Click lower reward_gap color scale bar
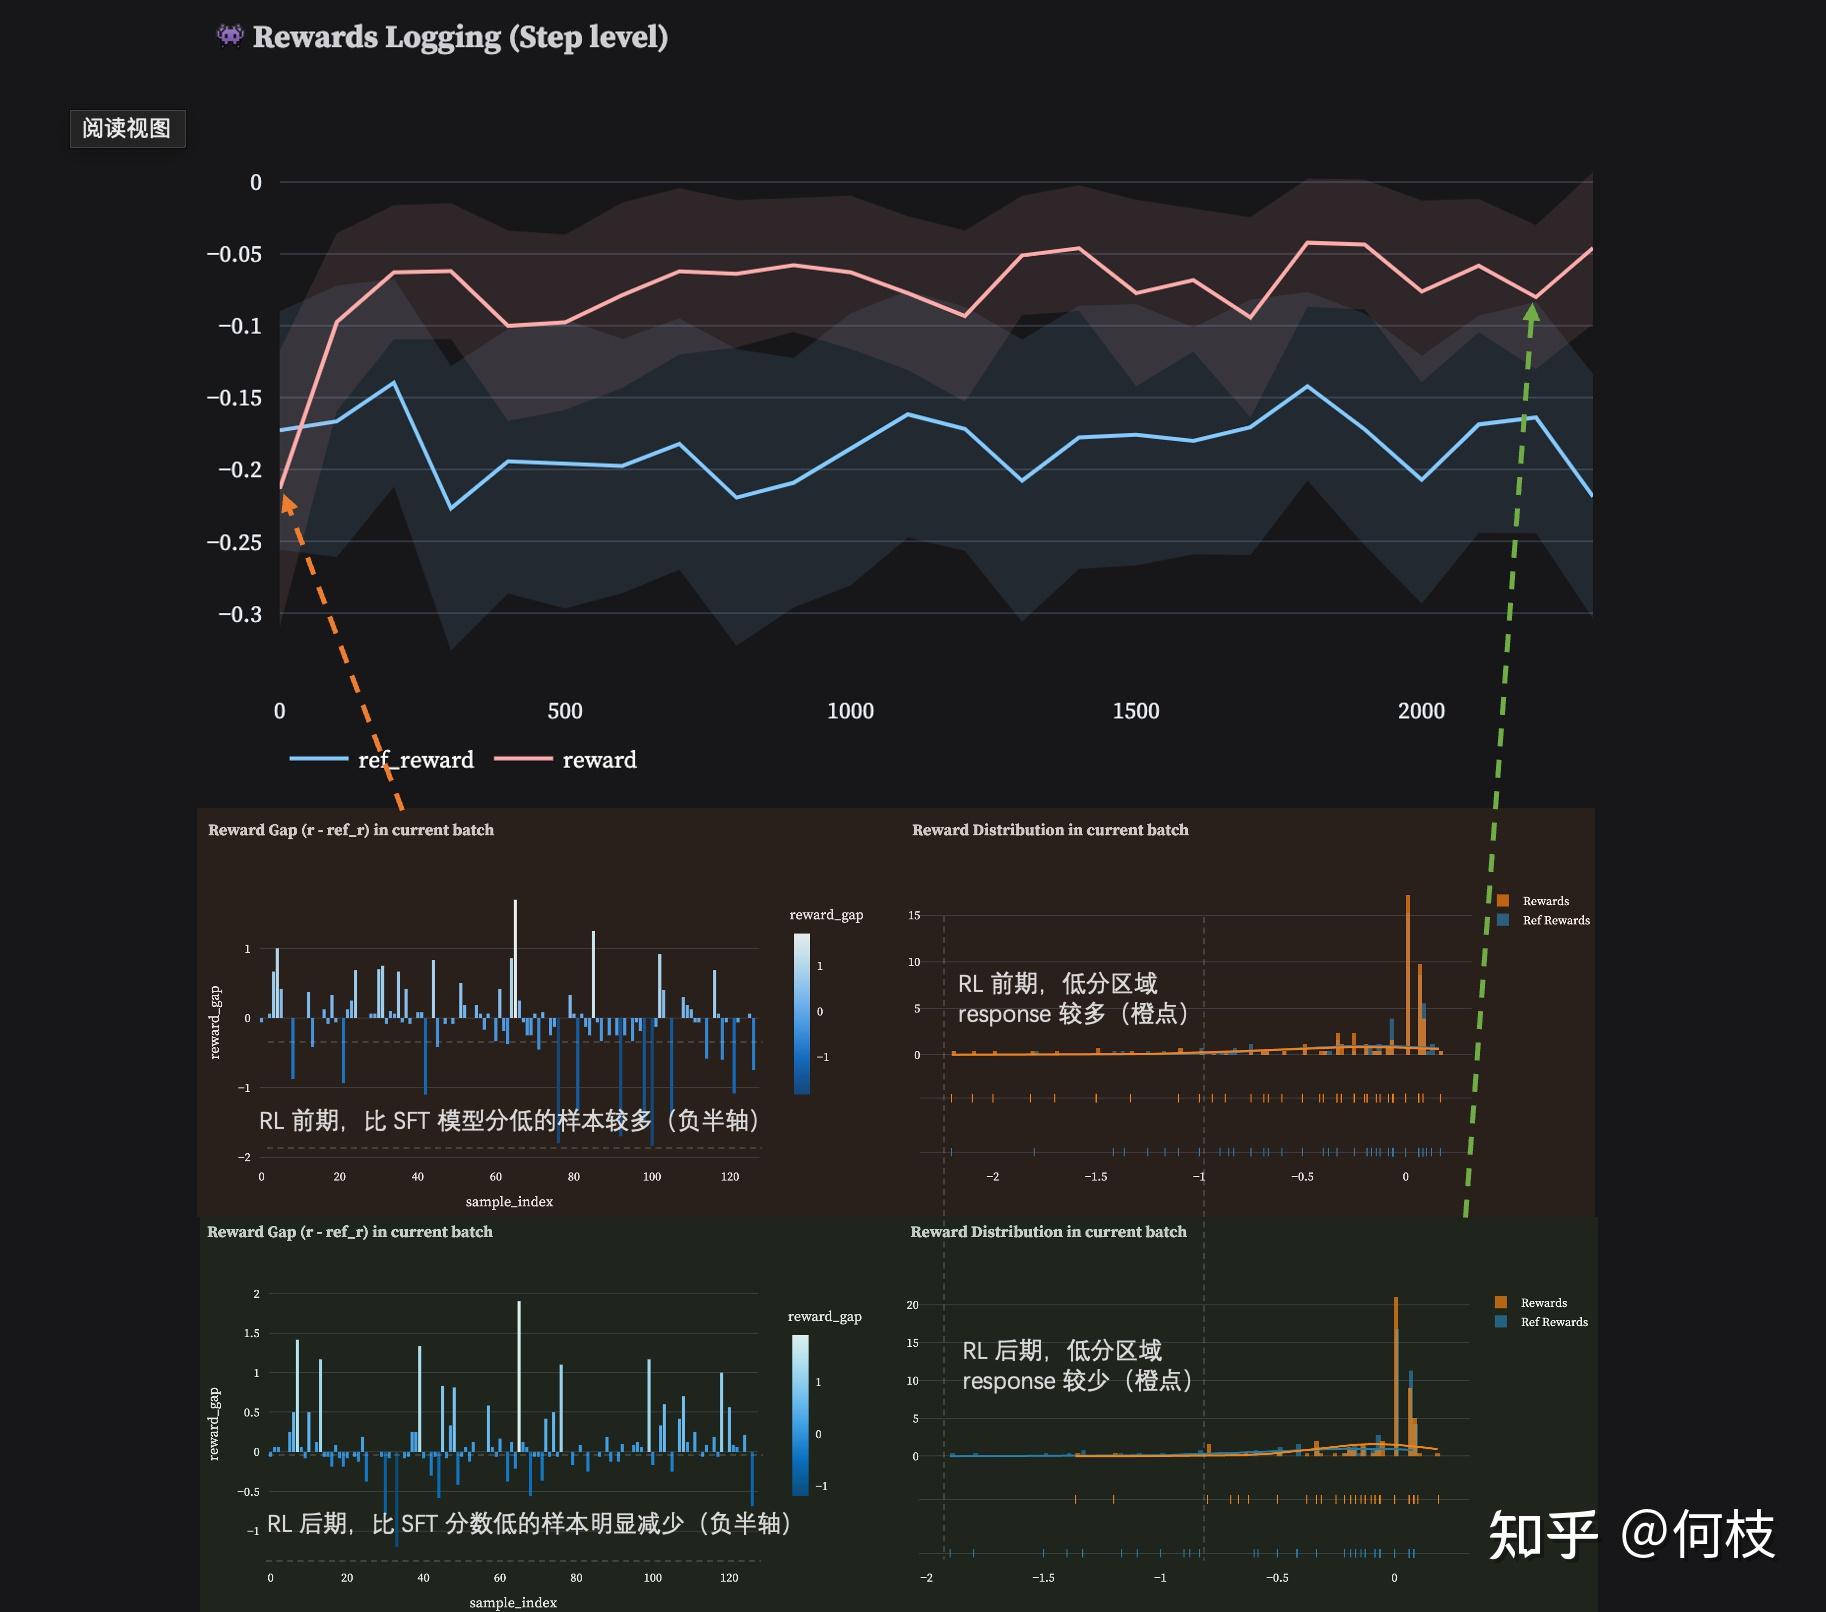Viewport: 1826px width, 1612px height. click(x=800, y=1415)
